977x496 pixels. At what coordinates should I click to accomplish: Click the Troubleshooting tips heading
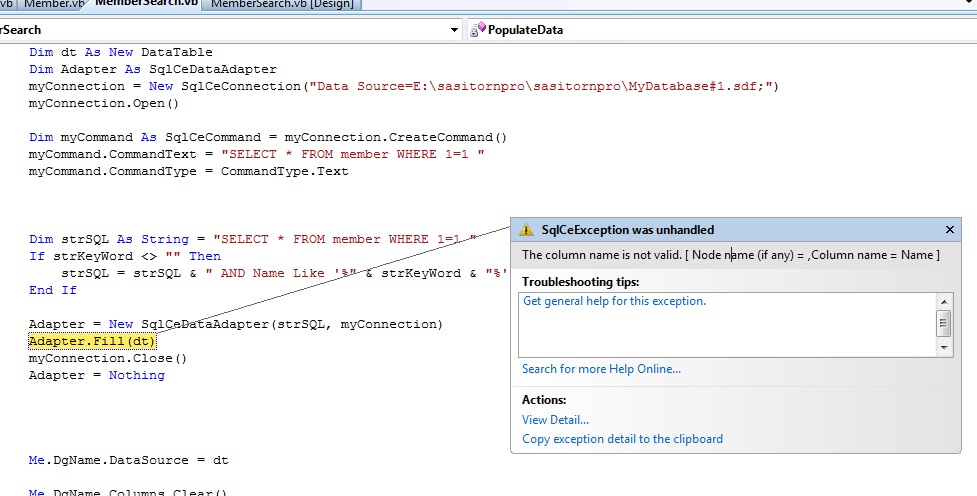click(x=581, y=282)
